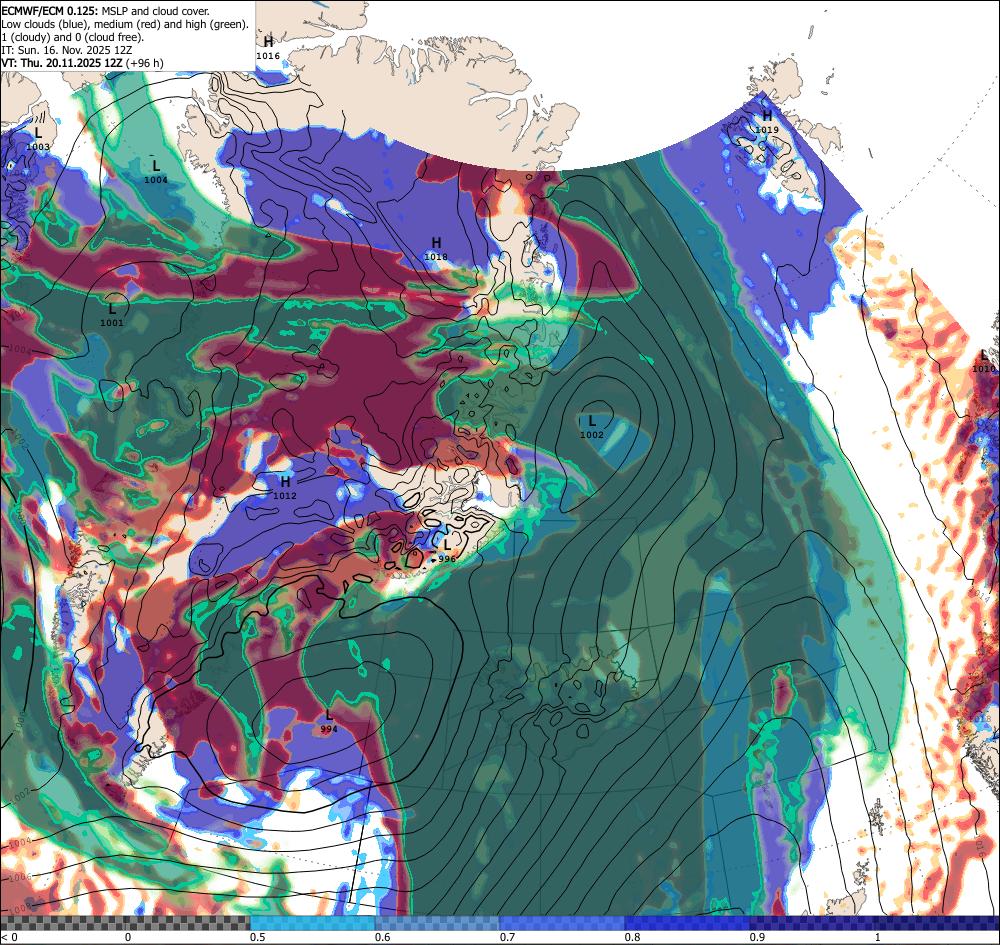
Task: Select the '0.9' legend tick label
Action: (x=758, y=937)
